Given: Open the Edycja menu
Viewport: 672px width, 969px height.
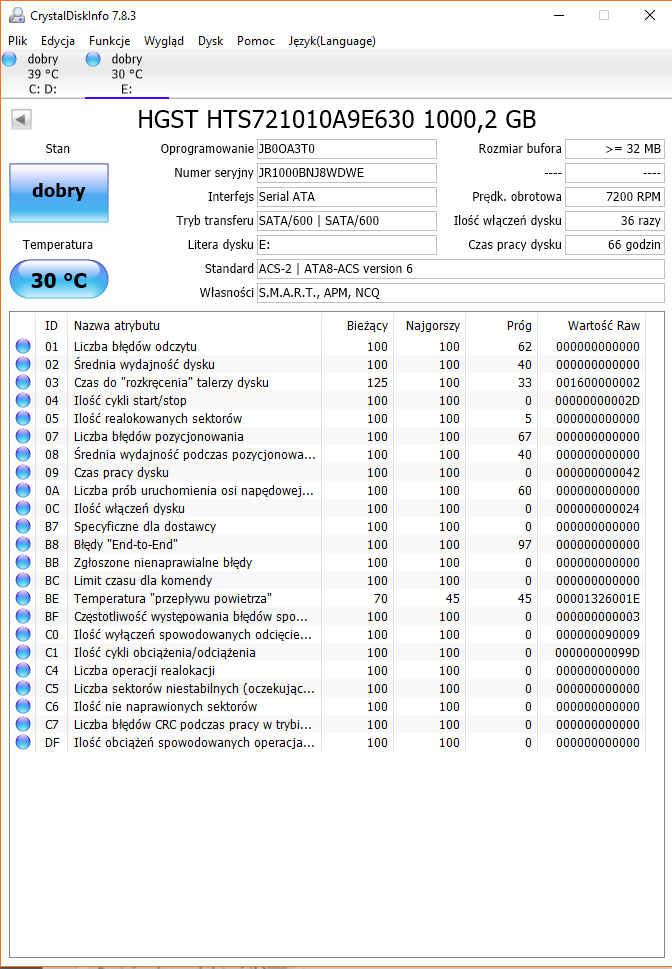Looking at the screenshot, I should tap(58, 41).
